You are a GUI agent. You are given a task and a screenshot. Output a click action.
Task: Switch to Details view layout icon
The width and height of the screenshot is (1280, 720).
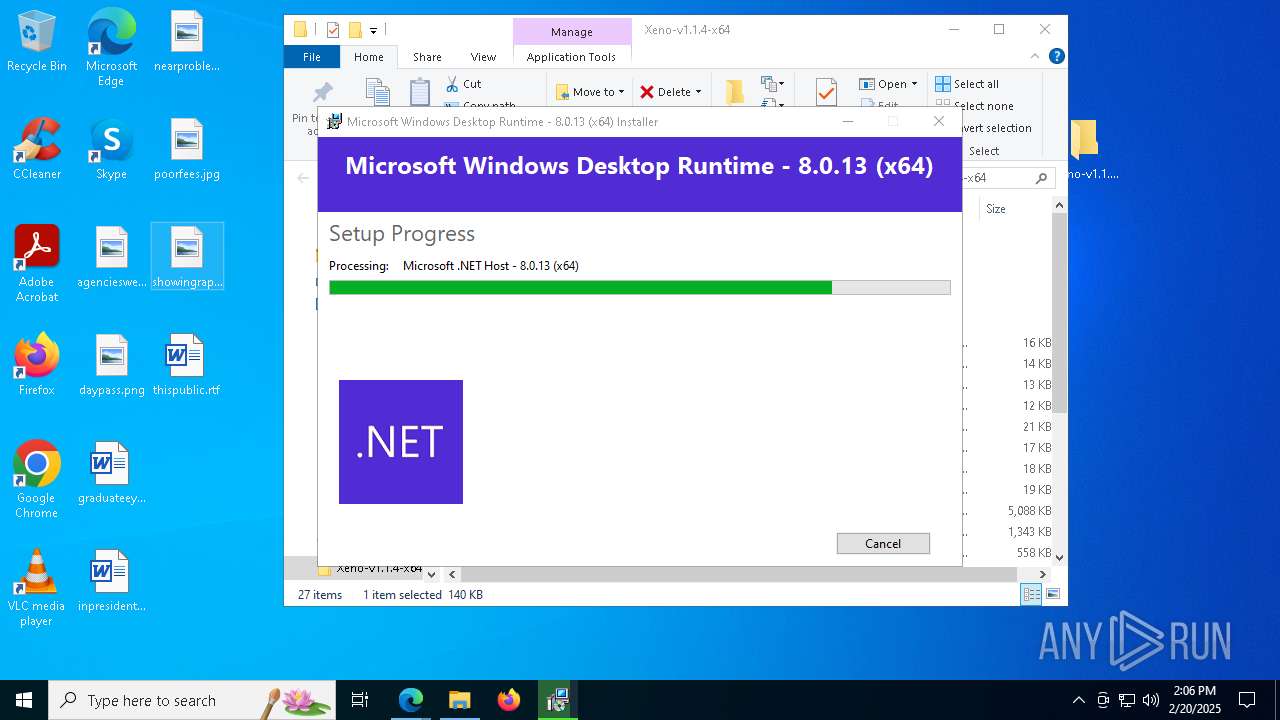pos(1031,594)
